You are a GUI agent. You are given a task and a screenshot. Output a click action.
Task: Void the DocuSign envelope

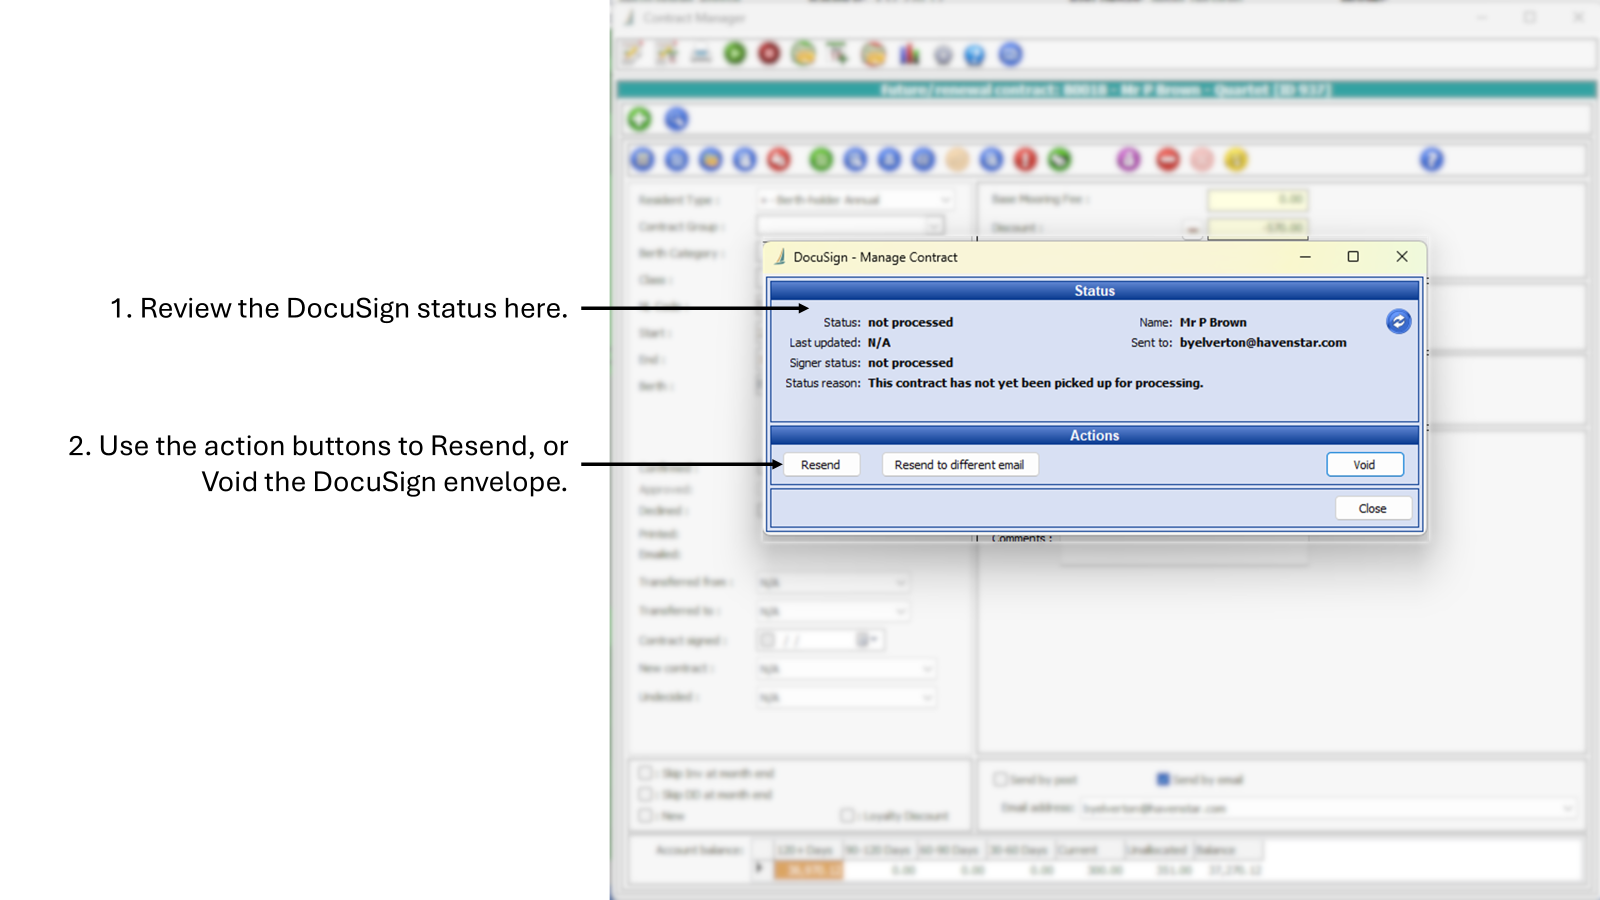(1364, 465)
